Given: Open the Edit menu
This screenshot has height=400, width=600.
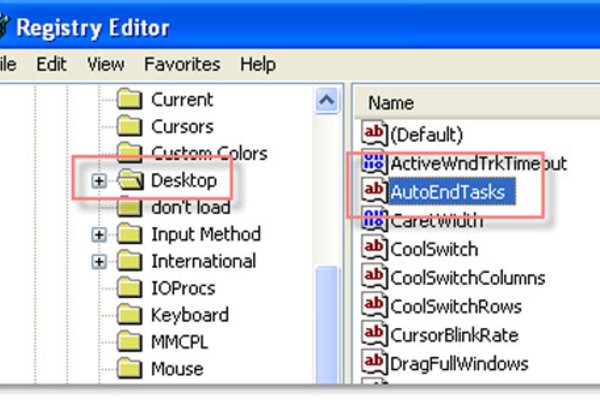Looking at the screenshot, I should tap(51, 64).
